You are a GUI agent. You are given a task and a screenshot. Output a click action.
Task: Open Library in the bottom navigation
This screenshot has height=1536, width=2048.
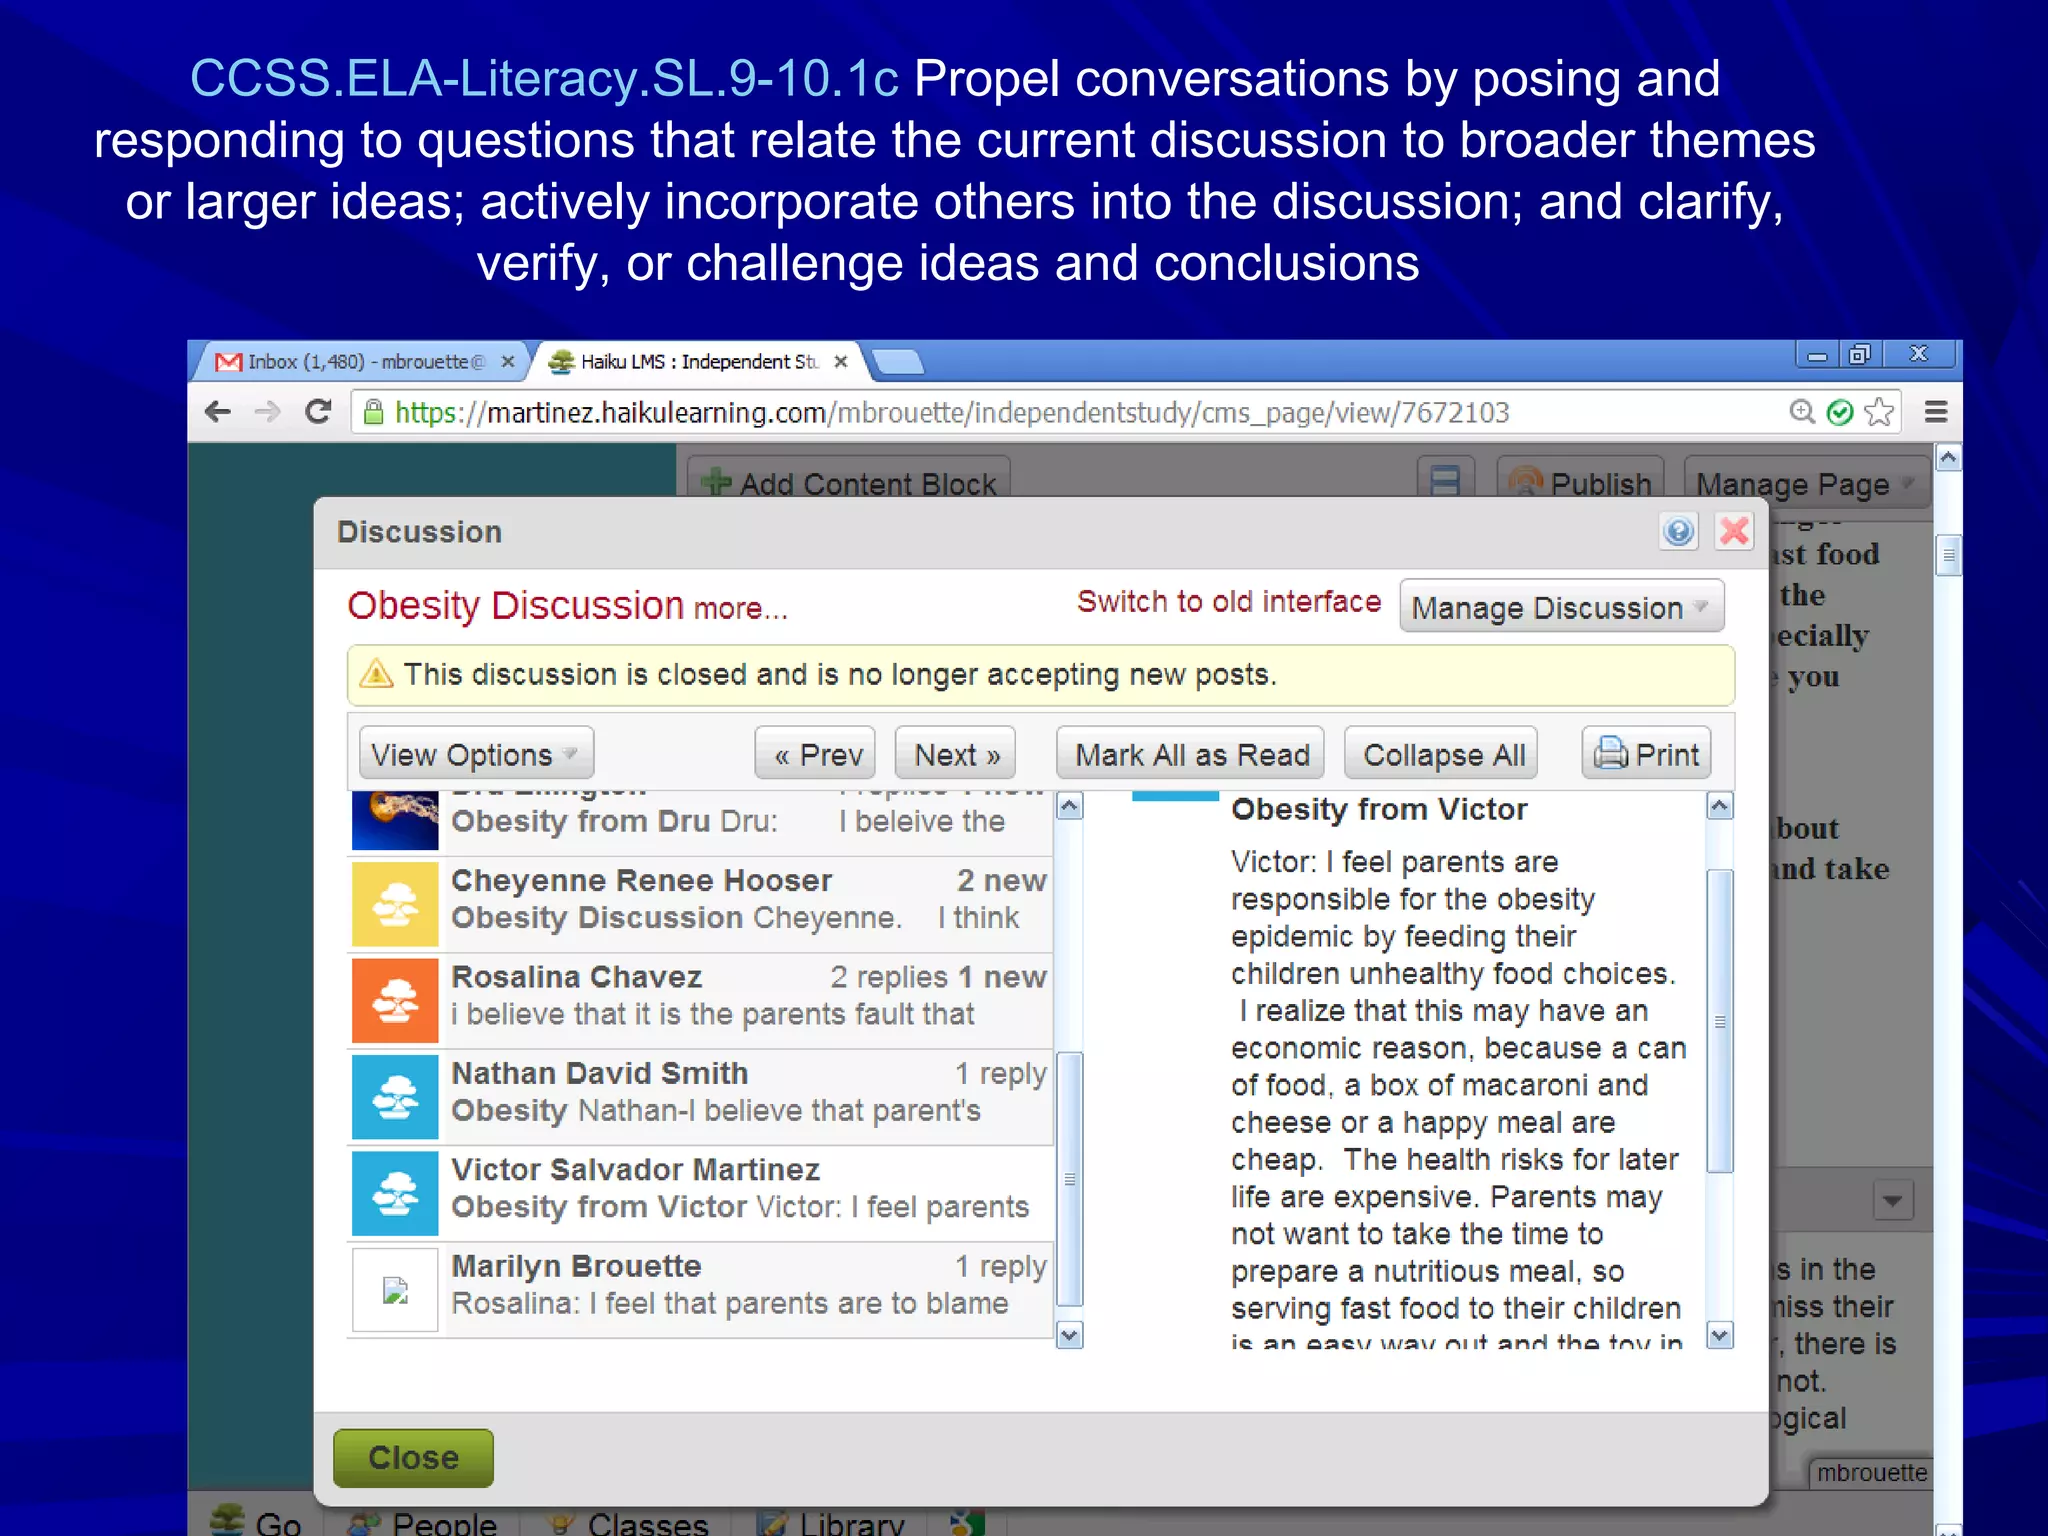point(830,1522)
